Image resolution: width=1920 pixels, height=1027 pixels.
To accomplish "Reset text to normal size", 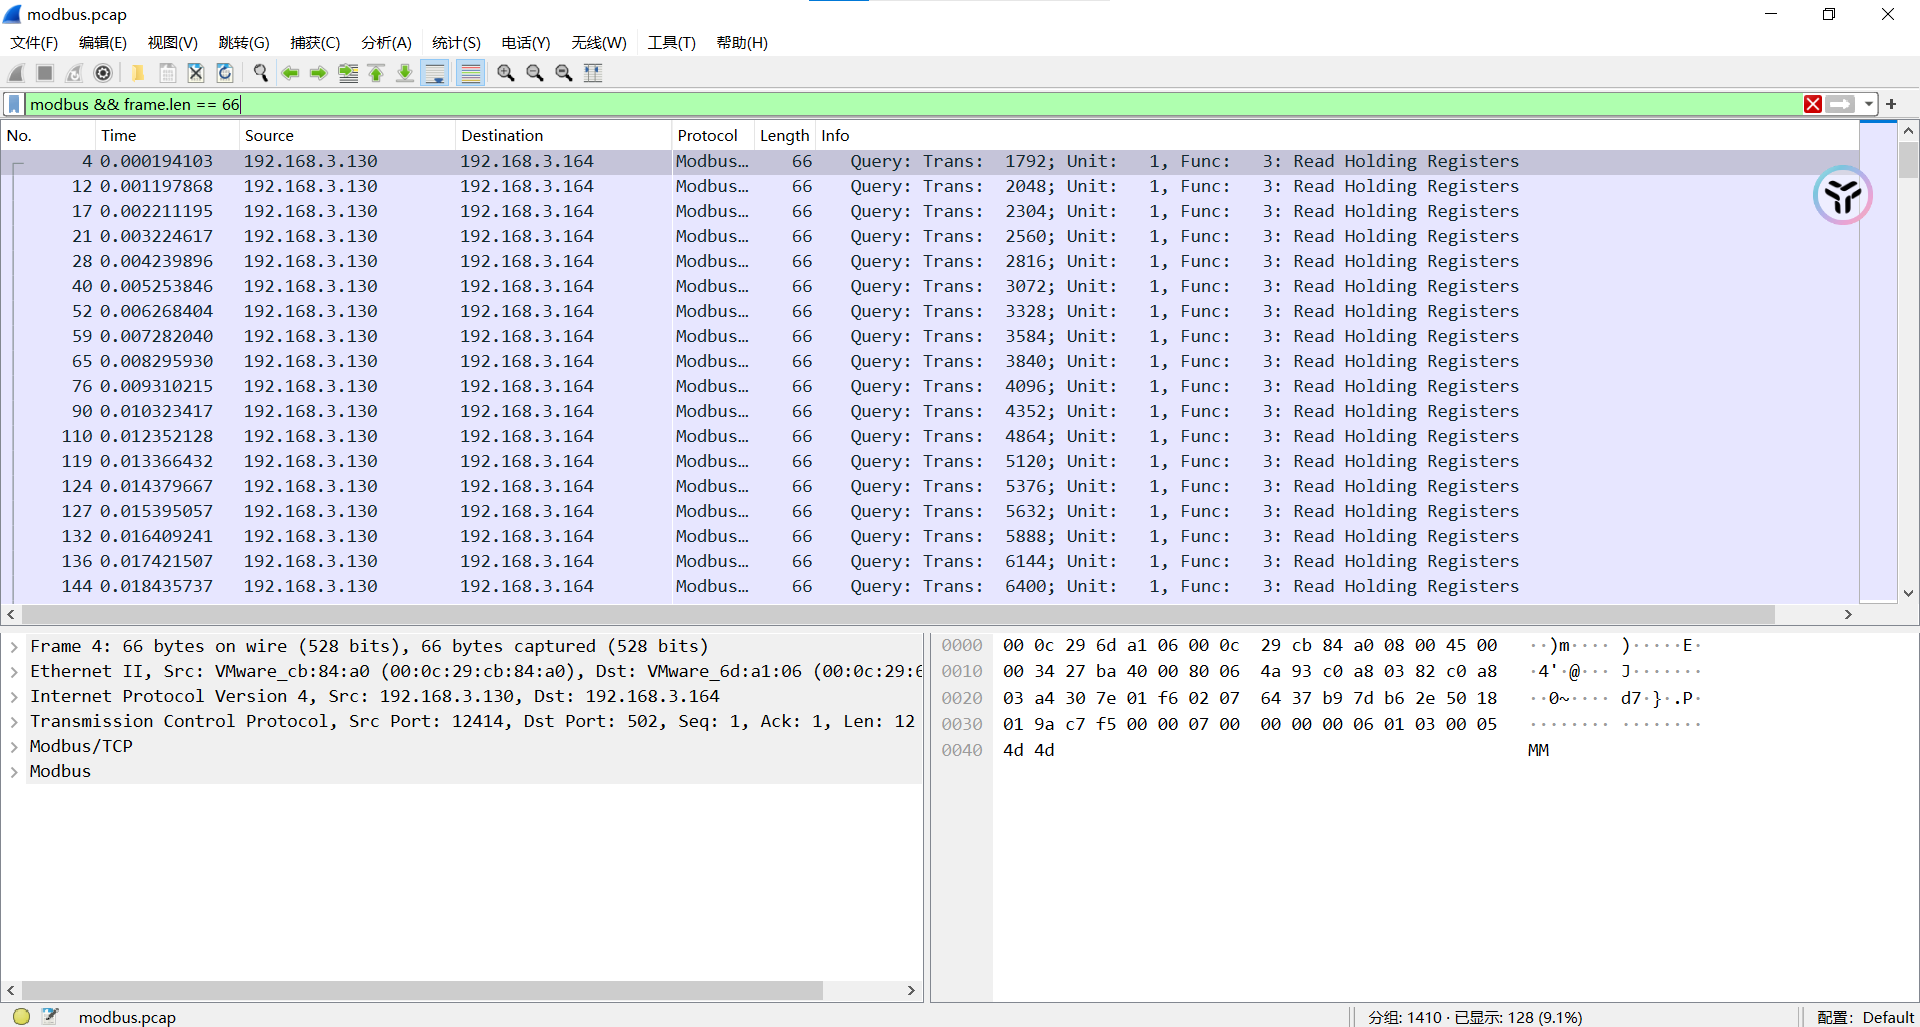I will (x=564, y=73).
